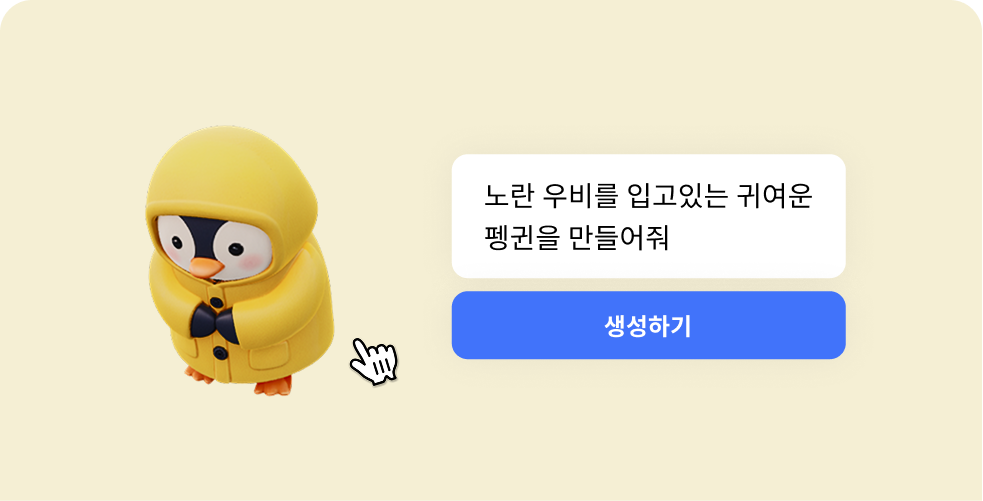The width and height of the screenshot is (983, 501).
Task: Click the penguin's right eye
Action: (235, 250)
